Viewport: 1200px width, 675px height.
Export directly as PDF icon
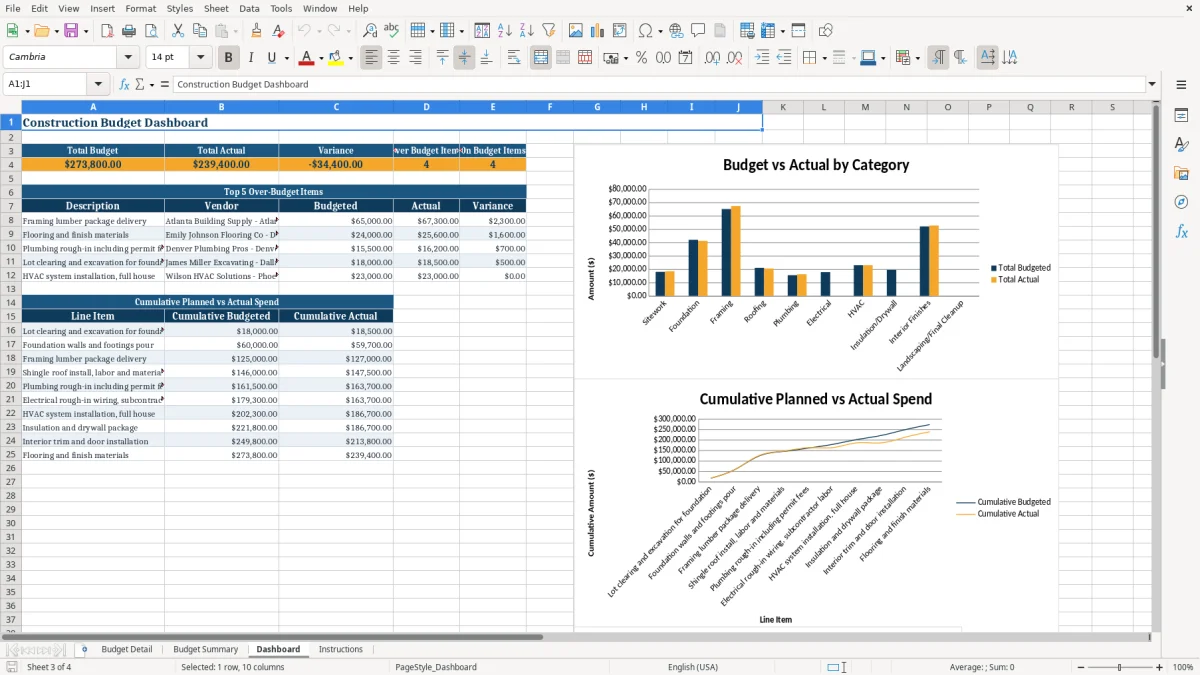point(106,31)
